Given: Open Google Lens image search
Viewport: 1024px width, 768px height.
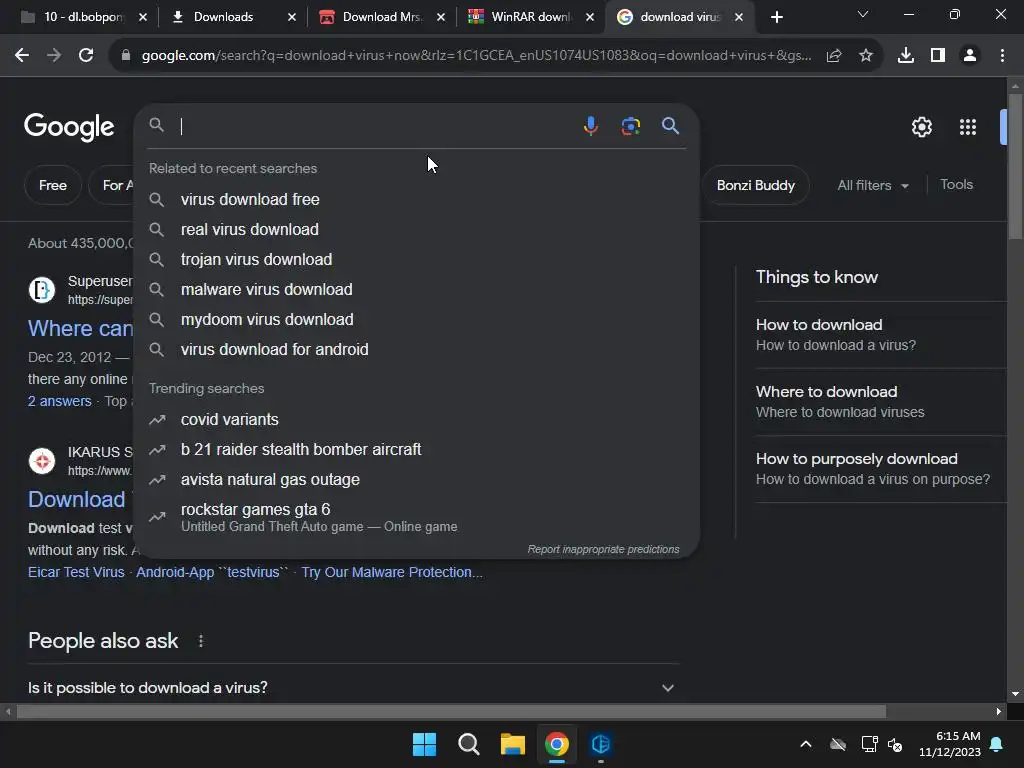Looking at the screenshot, I should coord(630,125).
